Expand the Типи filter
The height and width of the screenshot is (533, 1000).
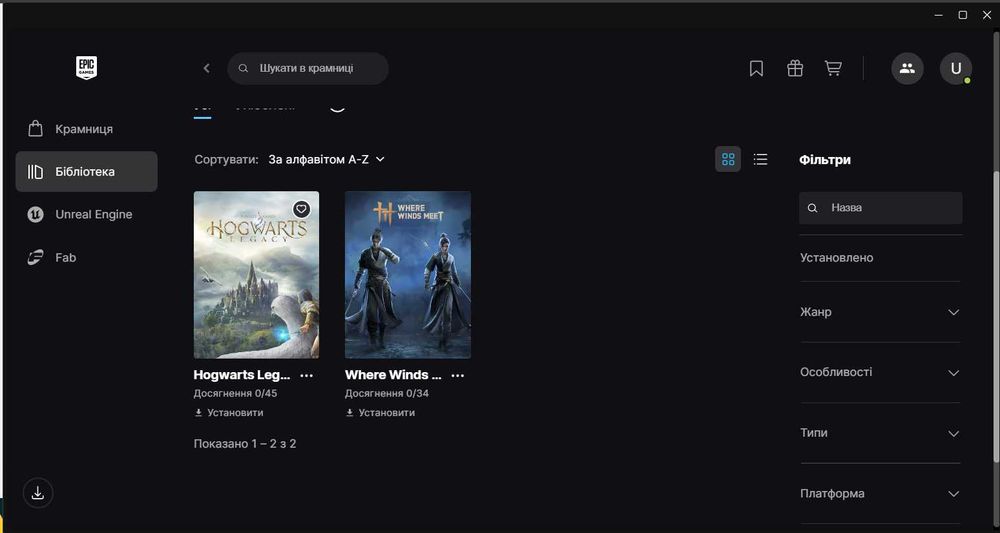click(880, 433)
